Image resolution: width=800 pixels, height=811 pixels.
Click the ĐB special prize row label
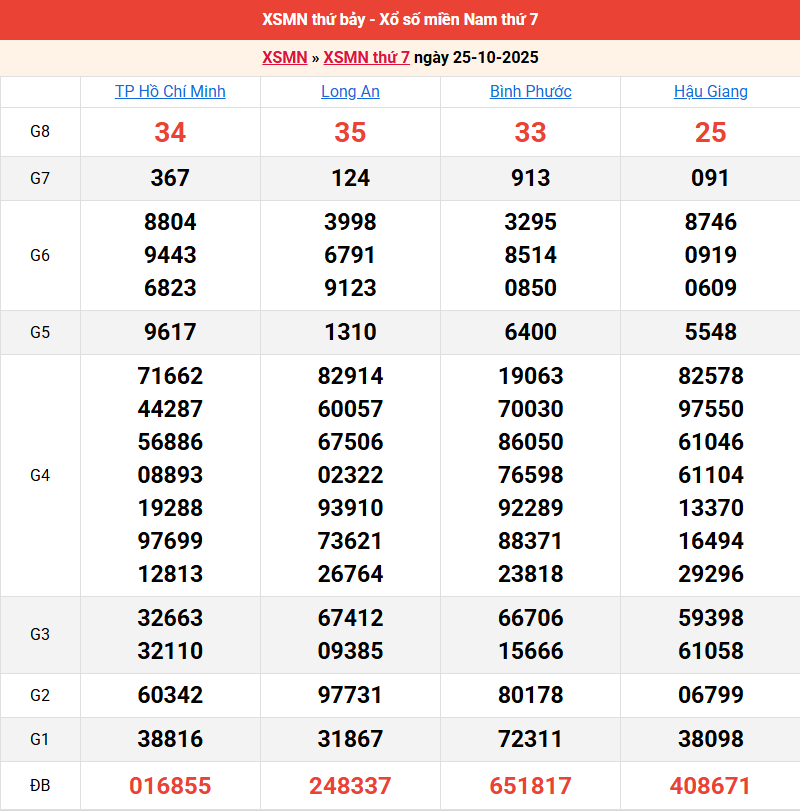point(40,785)
